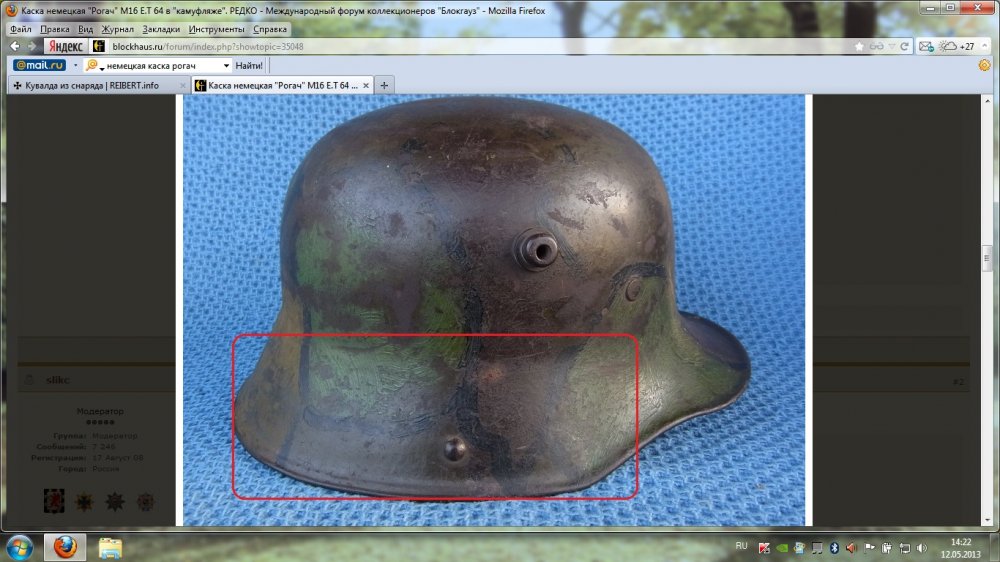Click the @mail.ru toolbar logo
1000x562 pixels.
38,65
